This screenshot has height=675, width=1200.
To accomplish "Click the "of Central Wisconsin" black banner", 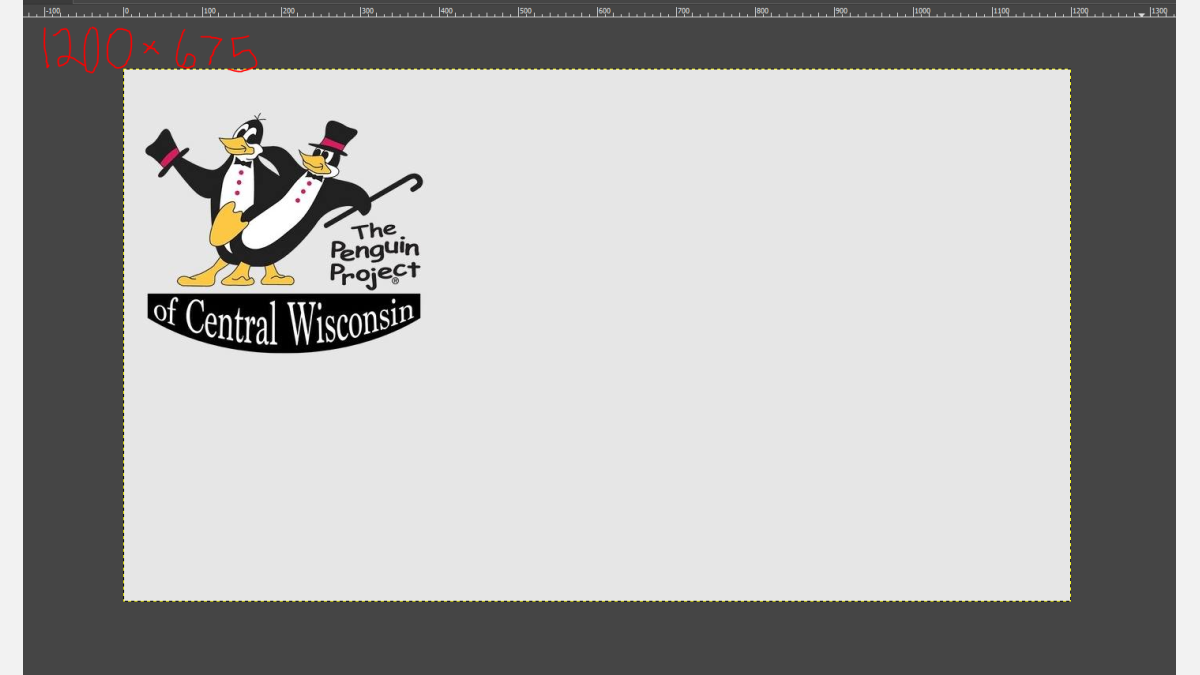I will 284,320.
